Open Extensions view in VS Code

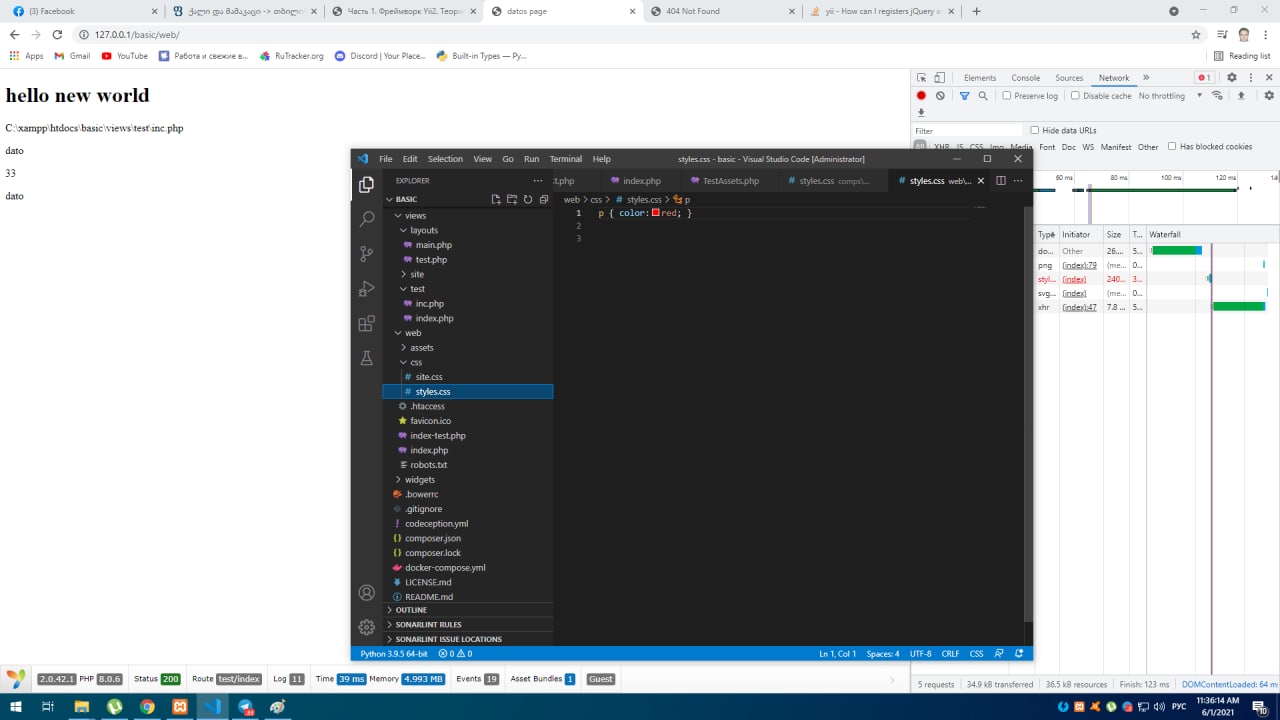pyautogui.click(x=366, y=324)
